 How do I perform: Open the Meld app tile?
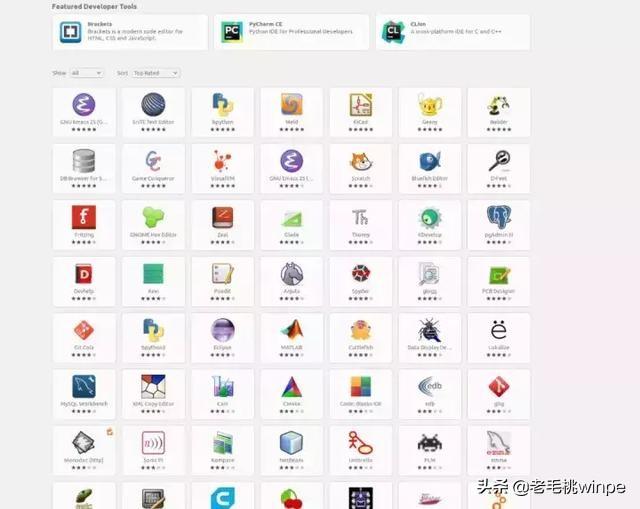(x=291, y=112)
